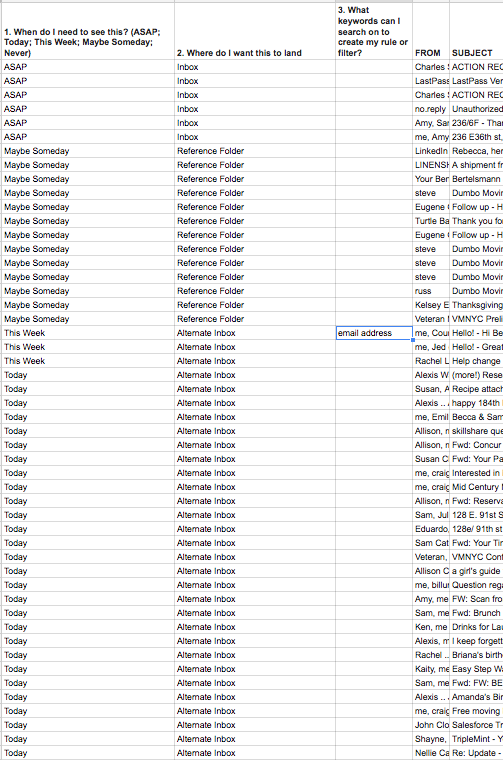Click the 'FROM' column header cell
The height and width of the screenshot is (760, 503).
(431, 32)
